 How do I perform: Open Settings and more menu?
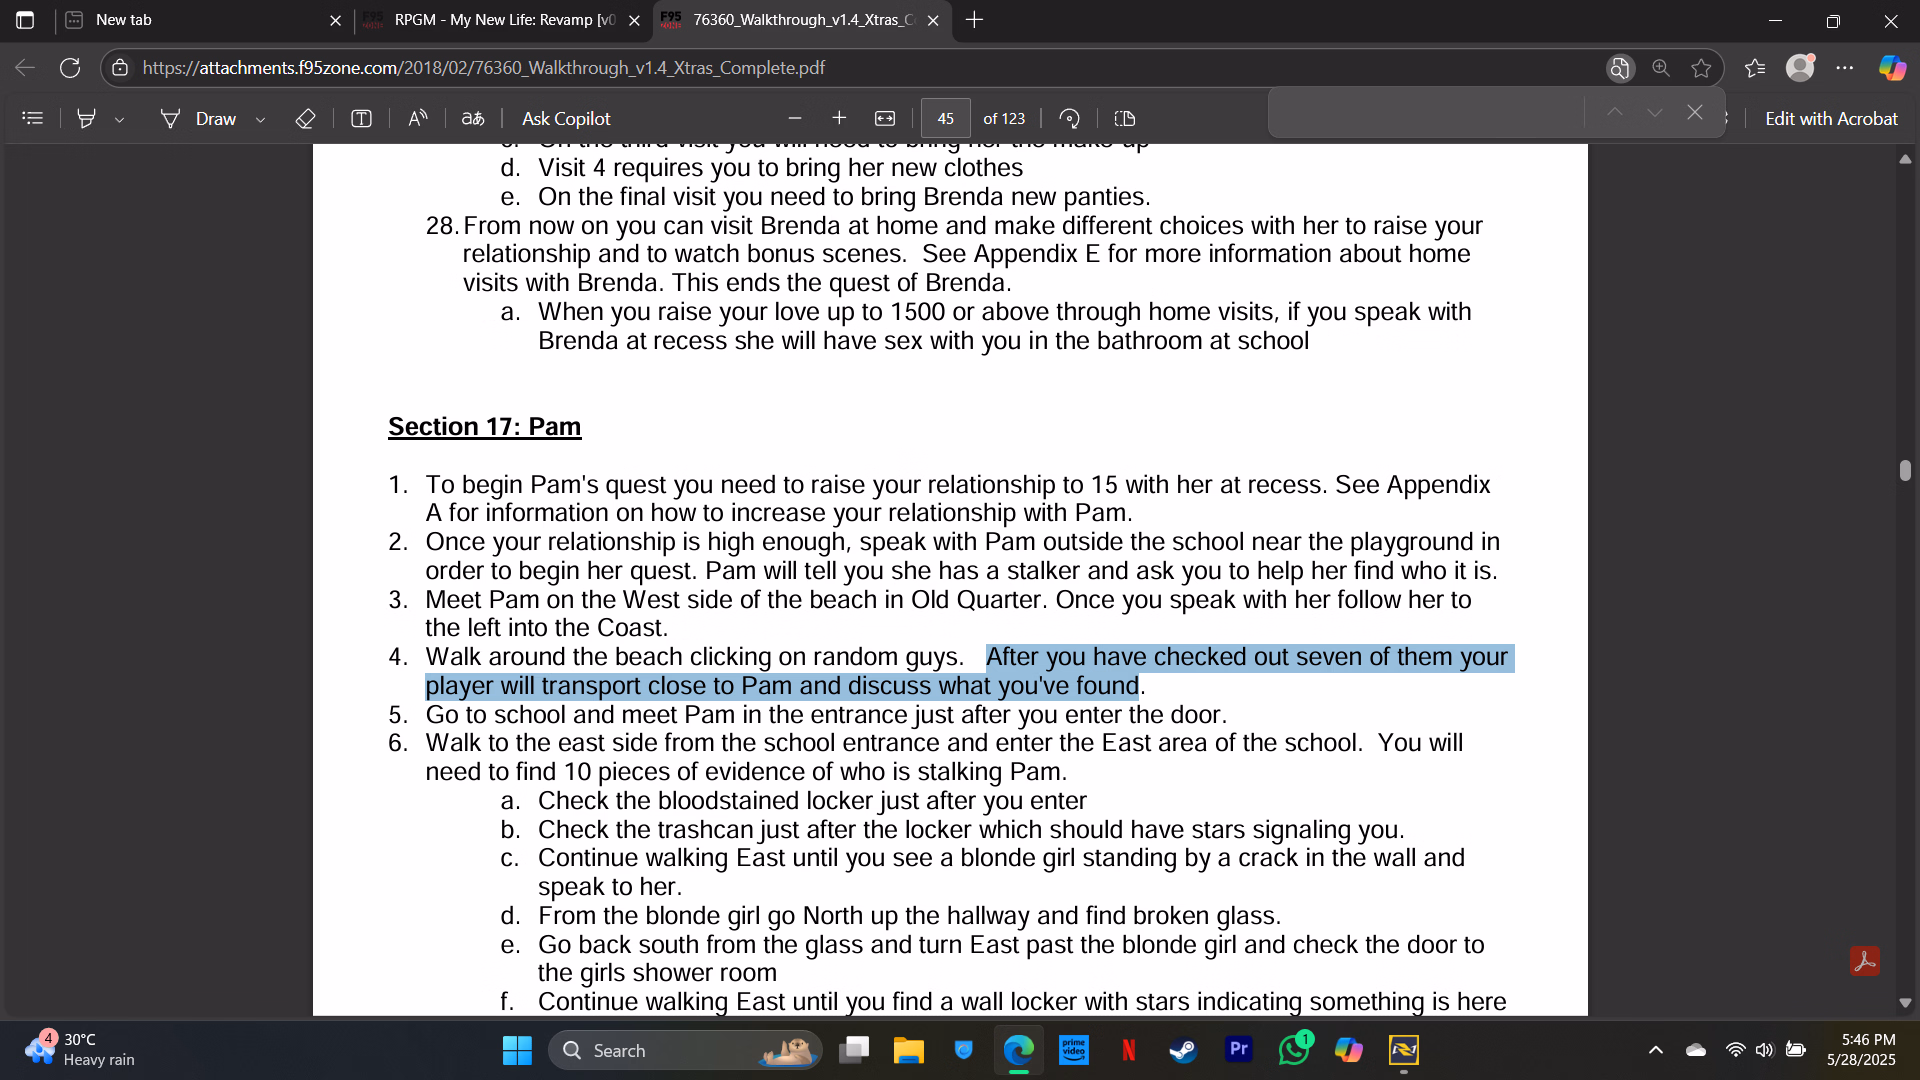tap(1845, 68)
